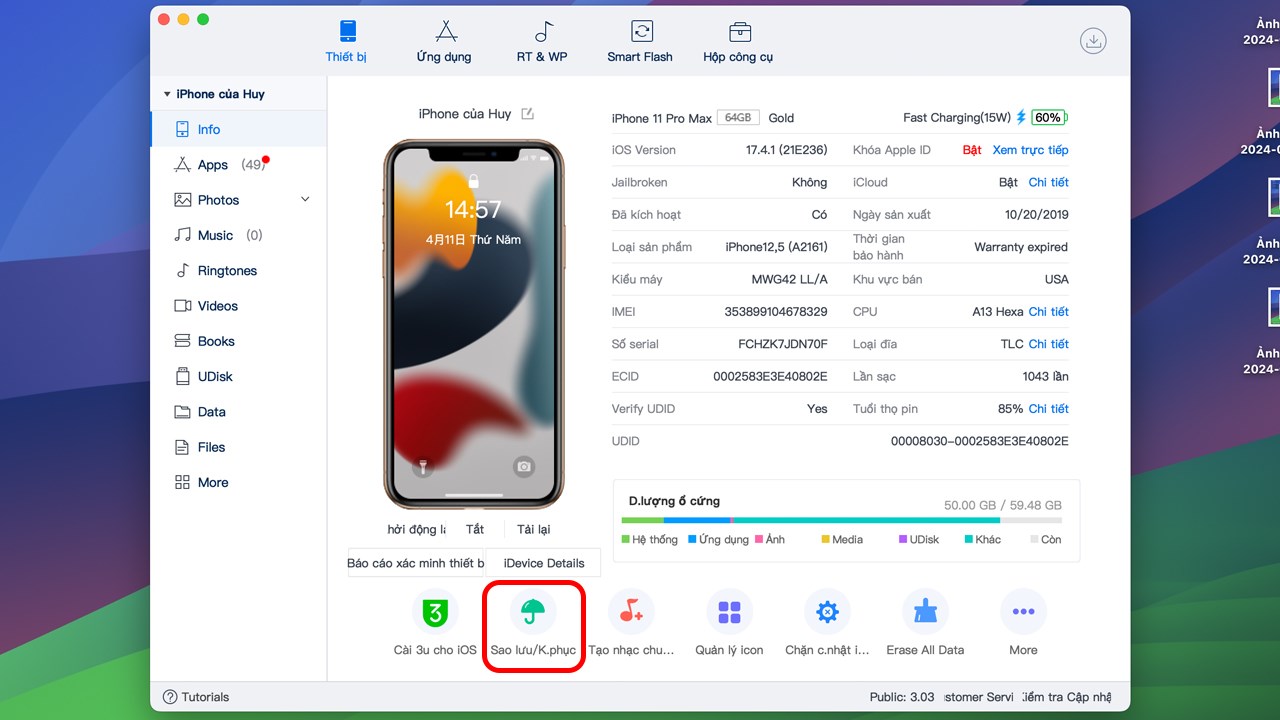Click Chi tiết link for Tuổi thọ pin
This screenshot has width=1280, height=720.
click(x=1048, y=409)
